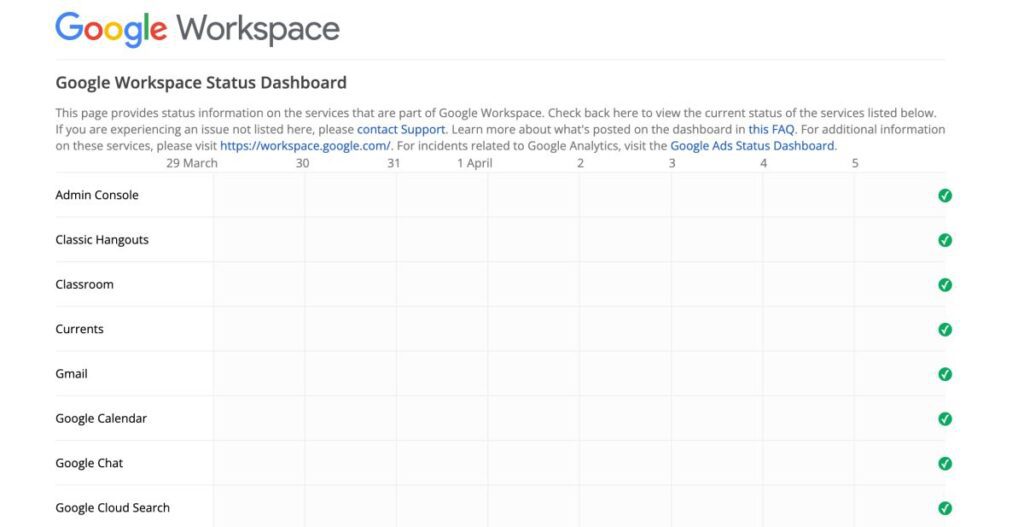Click the Gmail service row label
Viewport: 1024px width, 527px height.
[72, 374]
